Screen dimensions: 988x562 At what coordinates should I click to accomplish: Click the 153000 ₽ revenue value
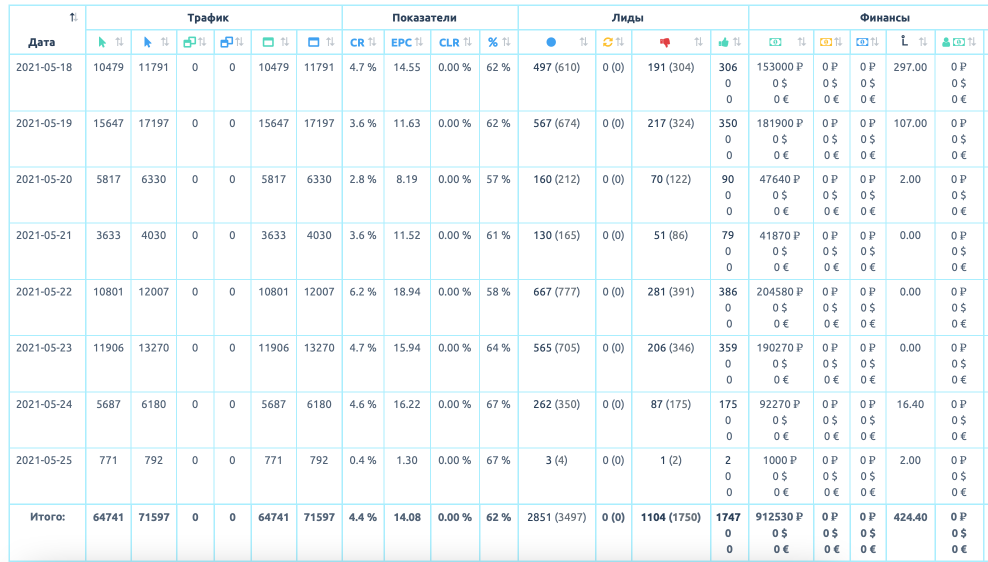[x=779, y=67]
